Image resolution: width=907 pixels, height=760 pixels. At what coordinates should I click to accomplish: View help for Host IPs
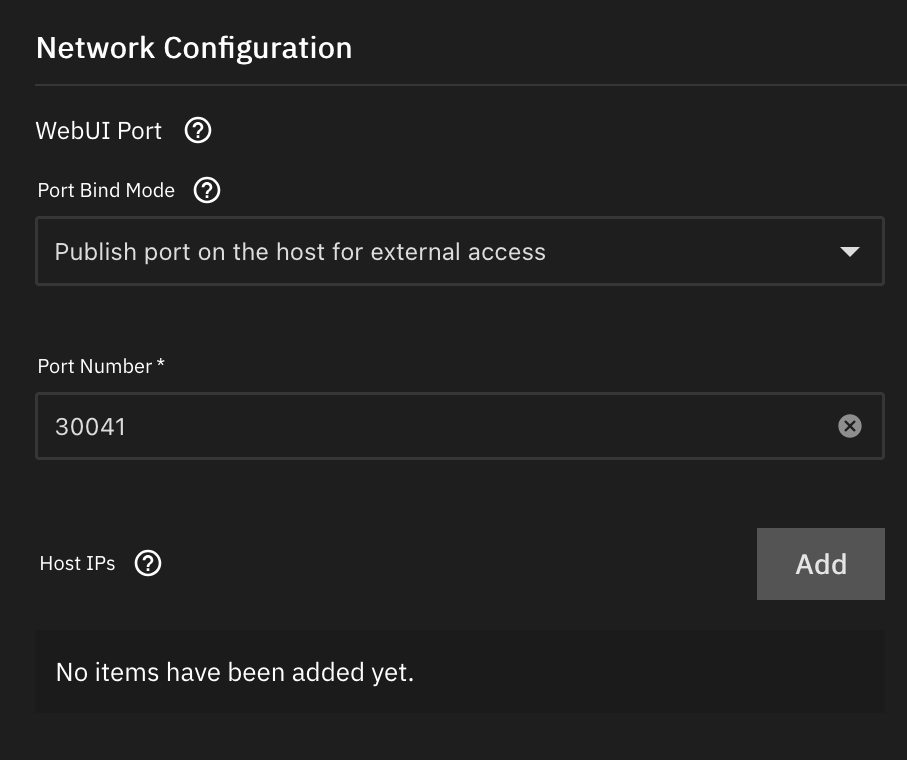point(147,563)
